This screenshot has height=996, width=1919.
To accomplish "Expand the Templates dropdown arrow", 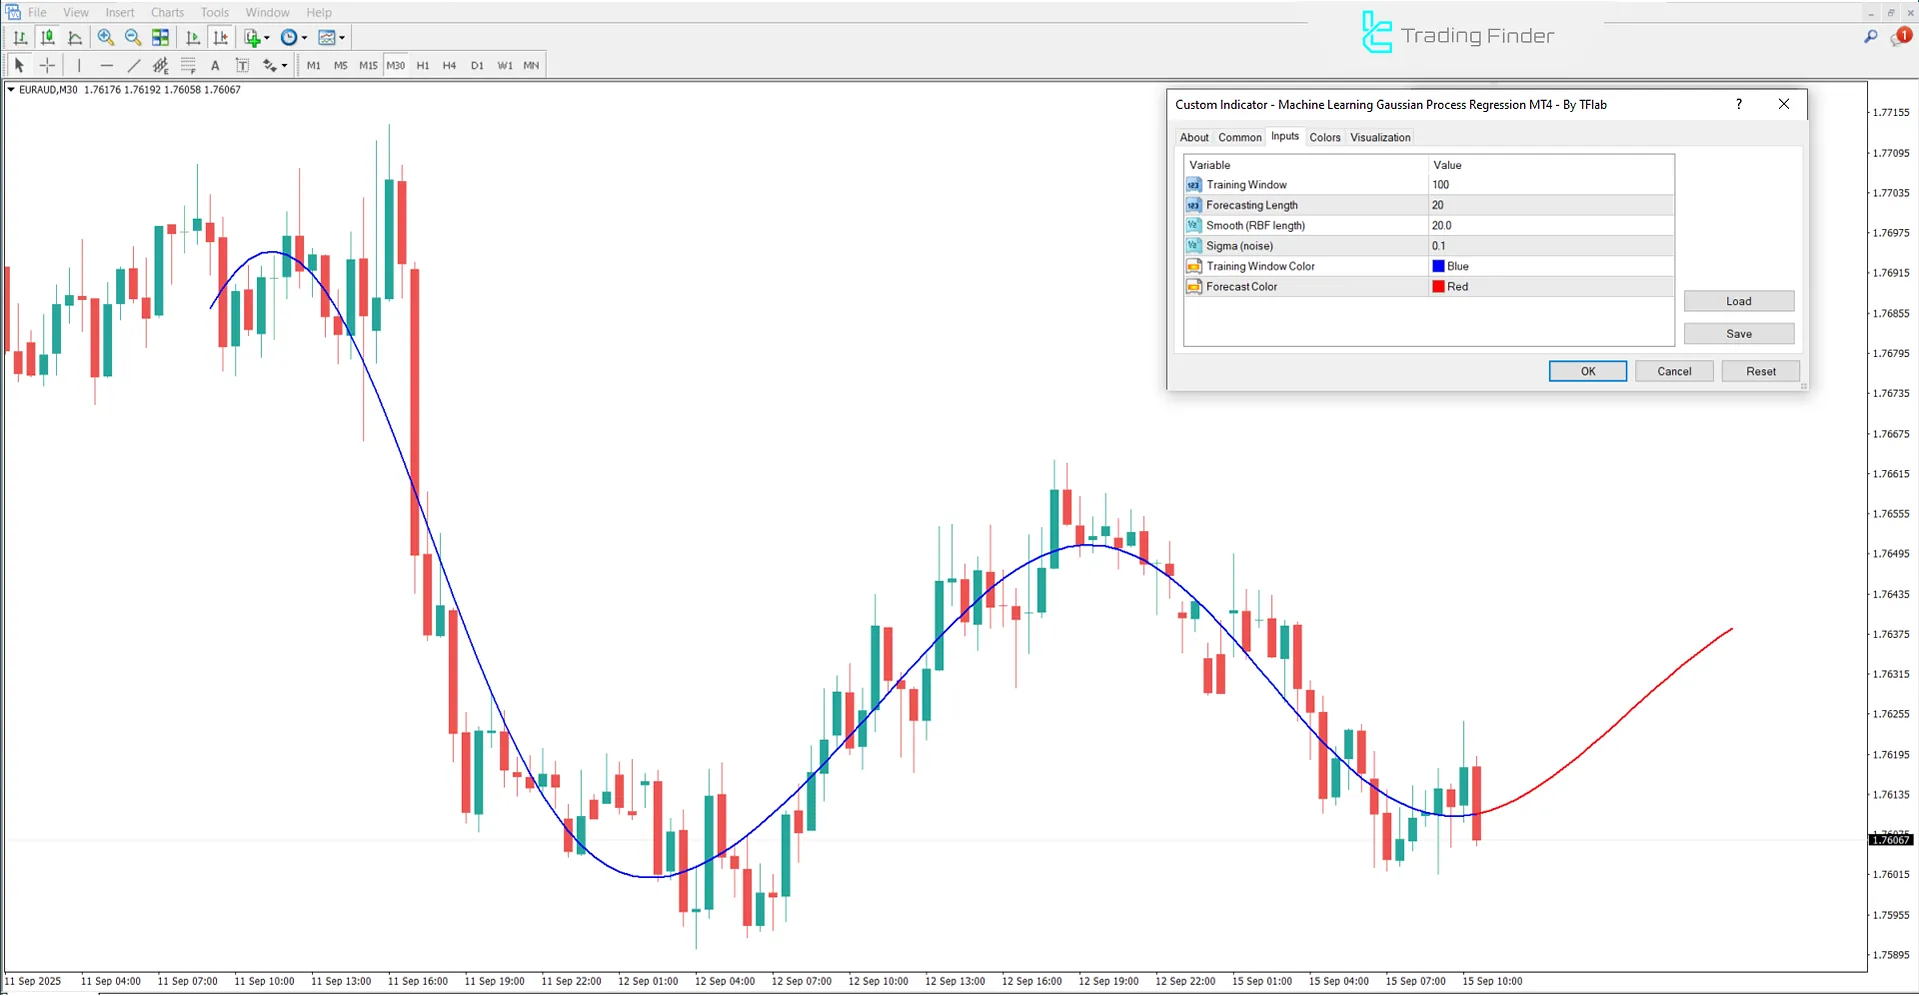I will (342, 38).
